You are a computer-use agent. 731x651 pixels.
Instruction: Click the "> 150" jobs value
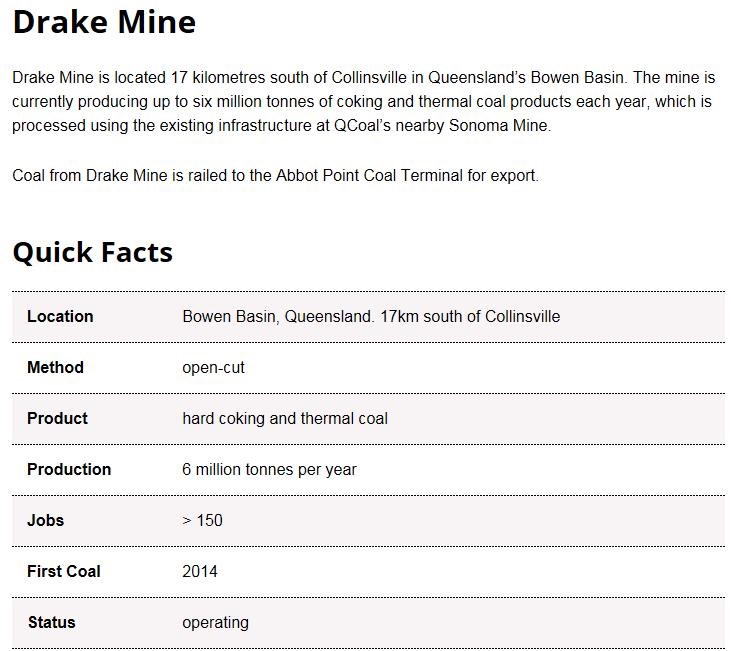202,520
